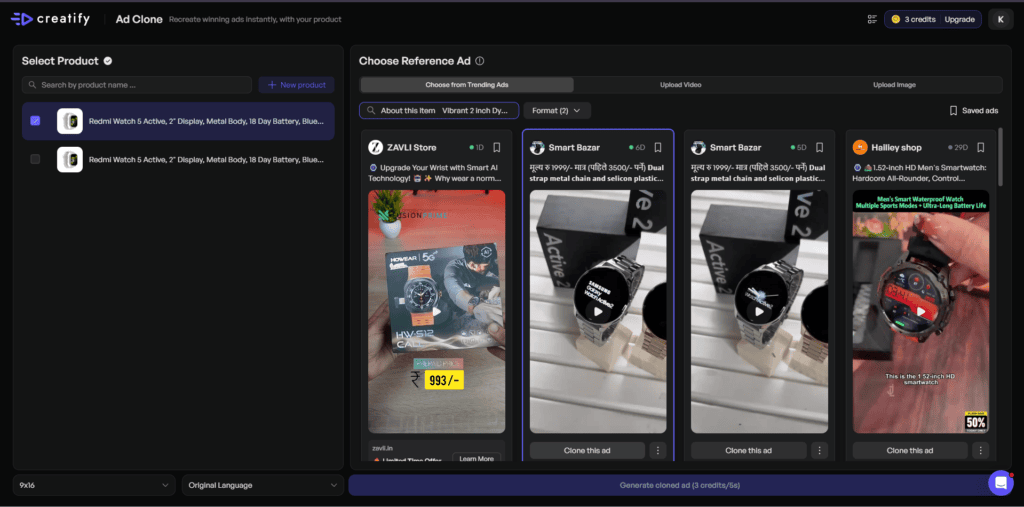Switch to Choose from Trending Ads tab

click(467, 85)
